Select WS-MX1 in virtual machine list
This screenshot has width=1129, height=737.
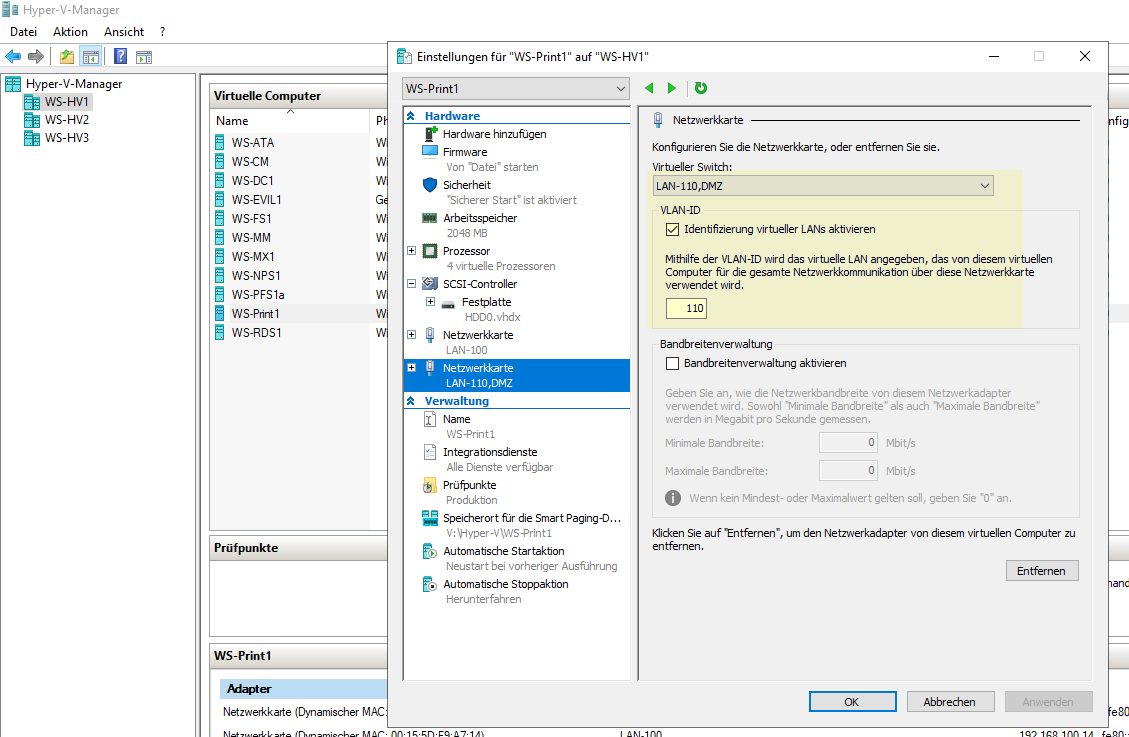pos(253,257)
